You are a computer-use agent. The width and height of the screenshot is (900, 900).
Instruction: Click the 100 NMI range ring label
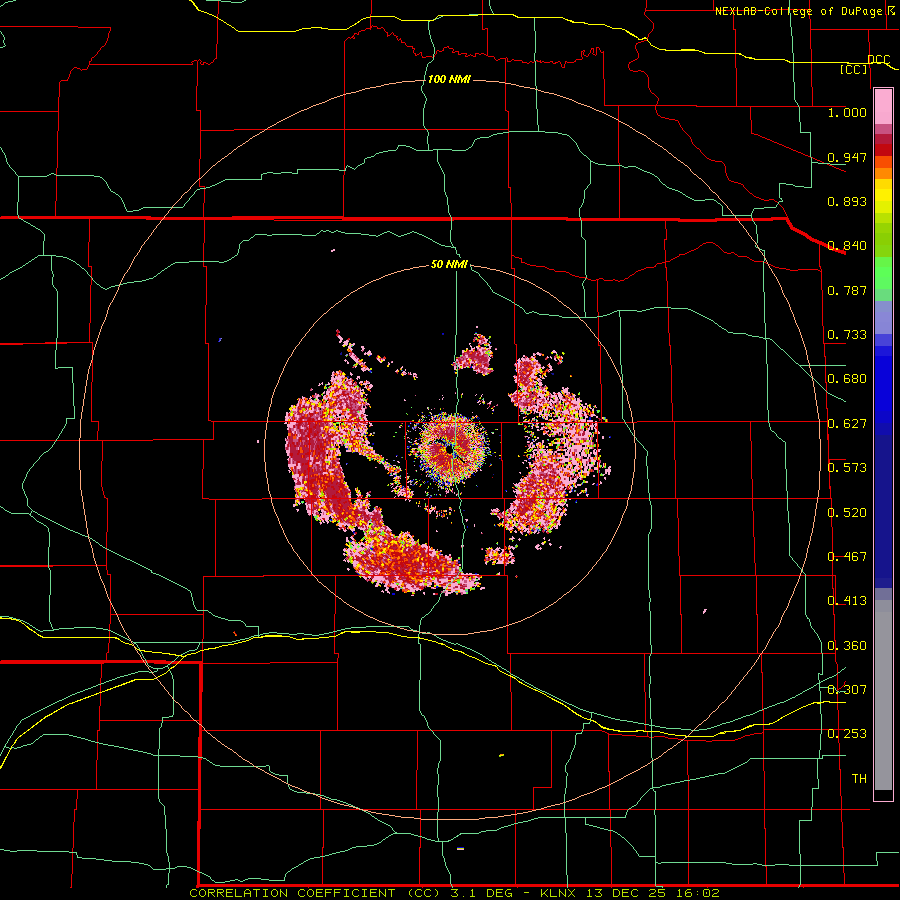click(449, 79)
